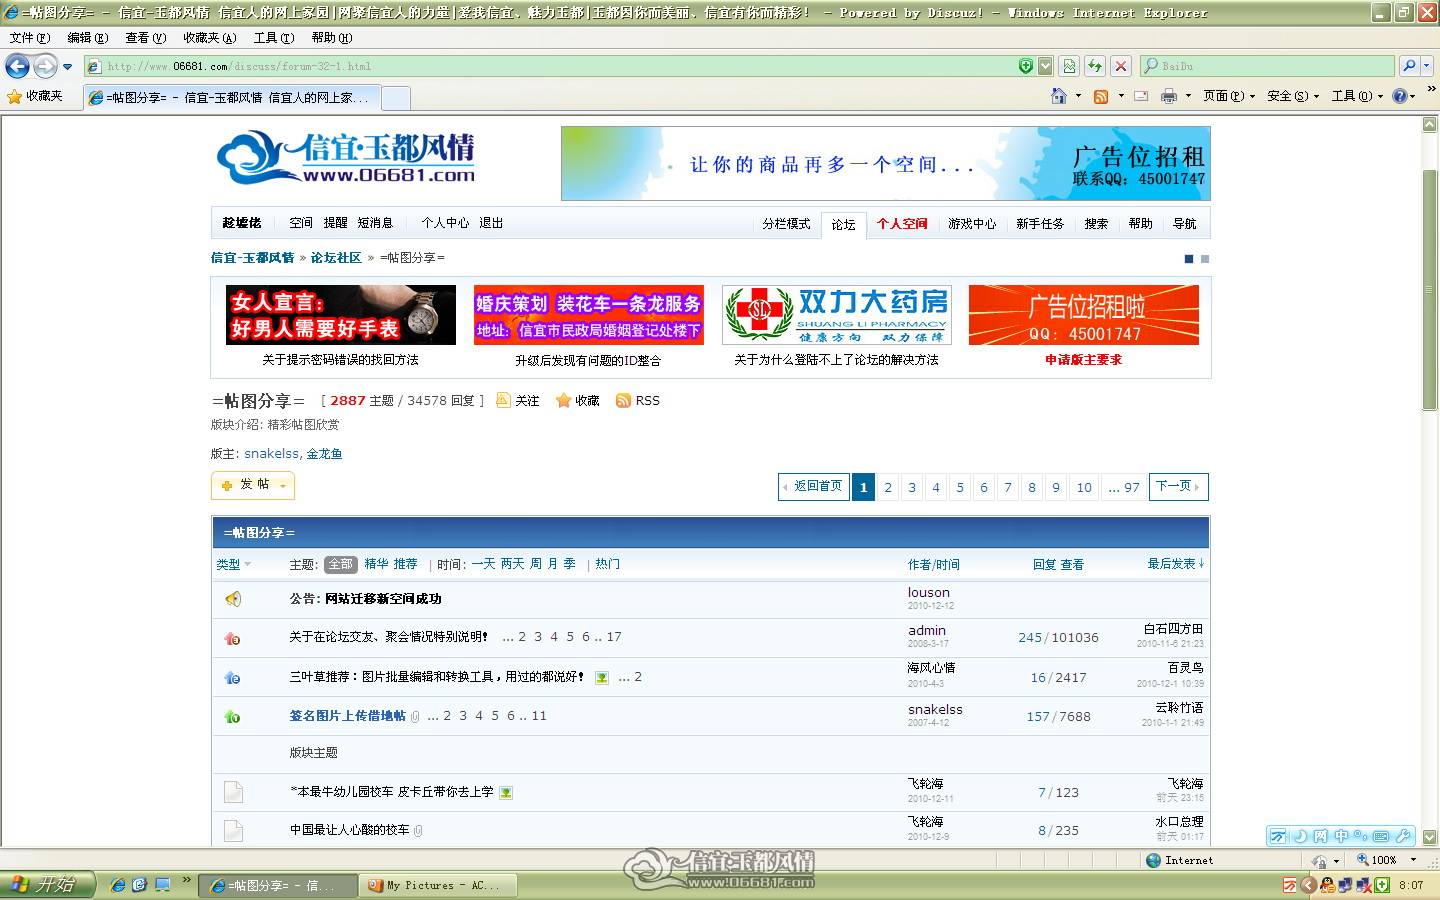Click the compatibility view page icon
Viewport: 1440px width, 900px height.
click(x=1069, y=66)
